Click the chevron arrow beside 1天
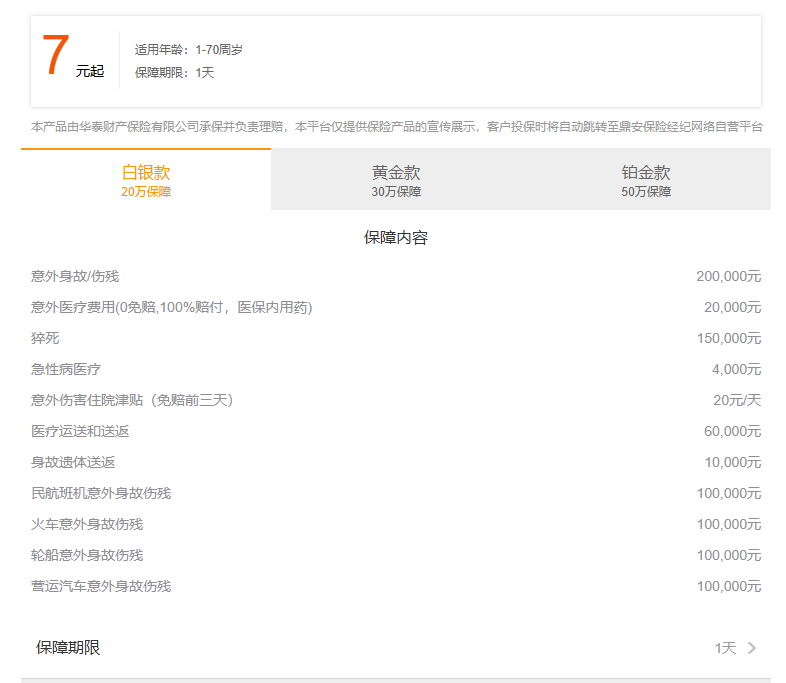This screenshot has width=786, height=683. coord(752,648)
